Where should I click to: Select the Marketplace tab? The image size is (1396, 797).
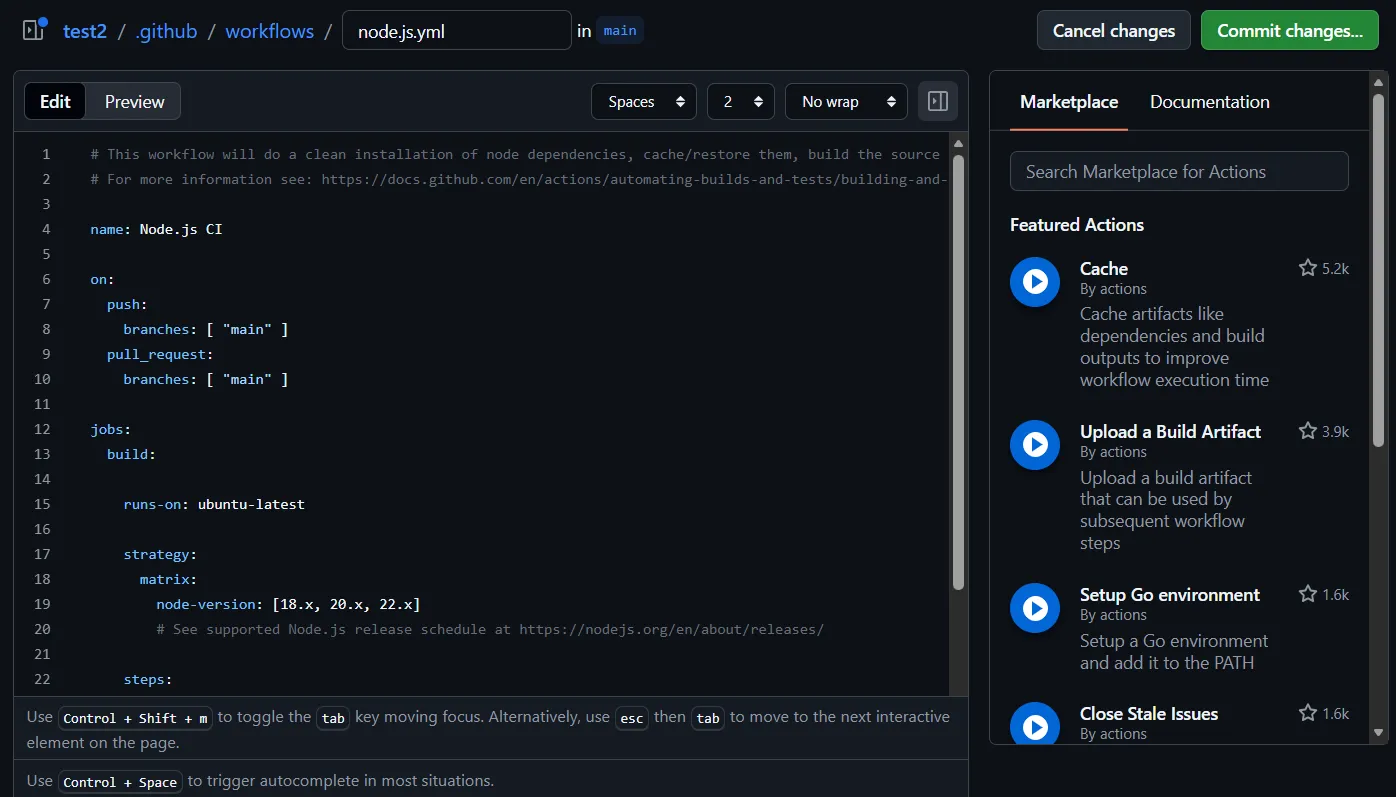[1068, 102]
